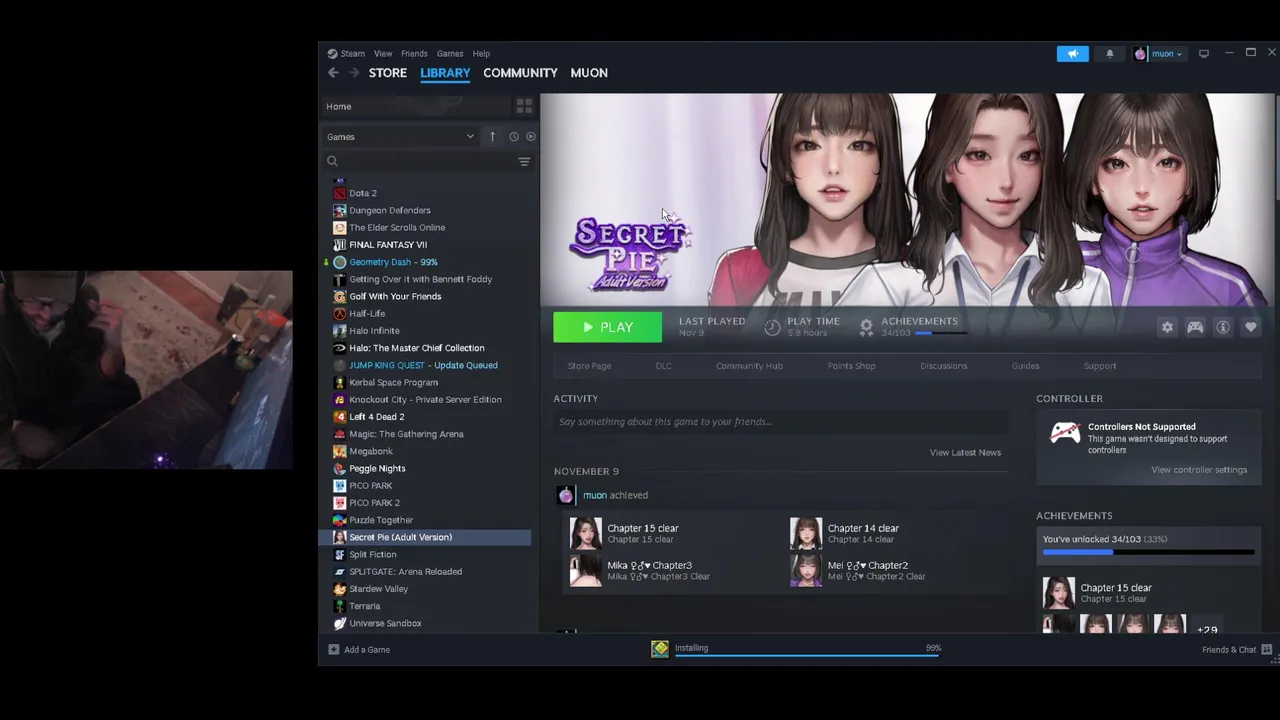Open the Store Page link
The height and width of the screenshot is (720, 1280).
pyautogui.click(x=589, y=366)
